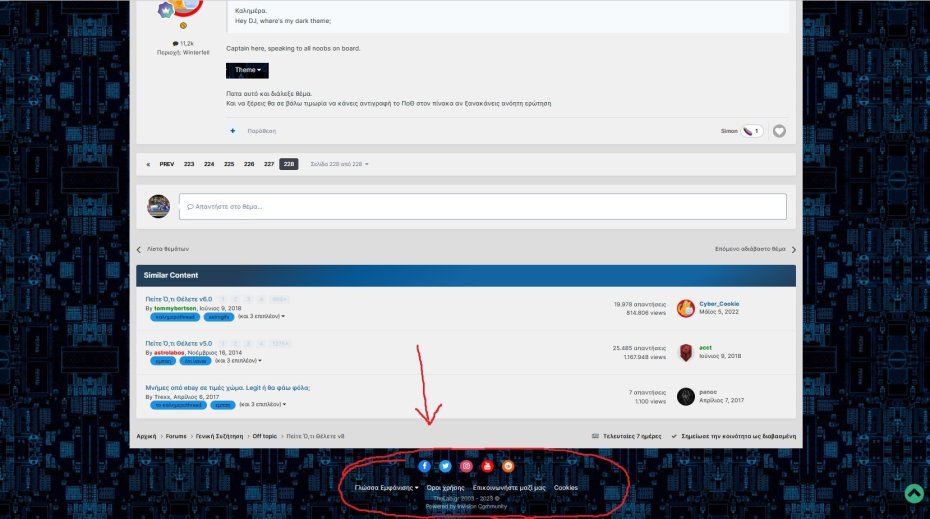Go to page 224

(x=209, y=164)
